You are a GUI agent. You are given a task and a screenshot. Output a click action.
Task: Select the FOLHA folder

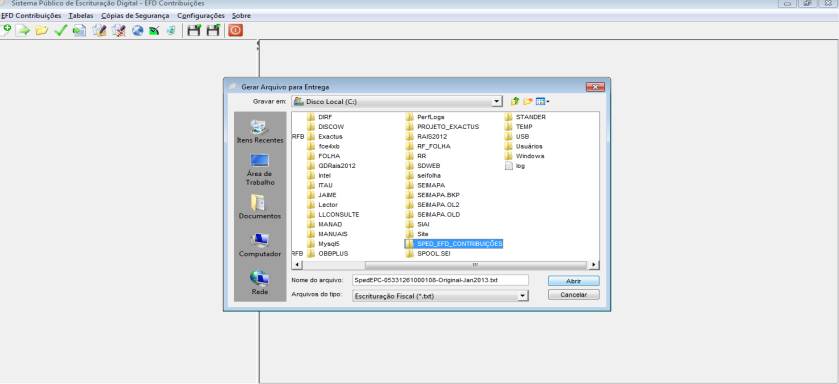(x=323, y=156)
